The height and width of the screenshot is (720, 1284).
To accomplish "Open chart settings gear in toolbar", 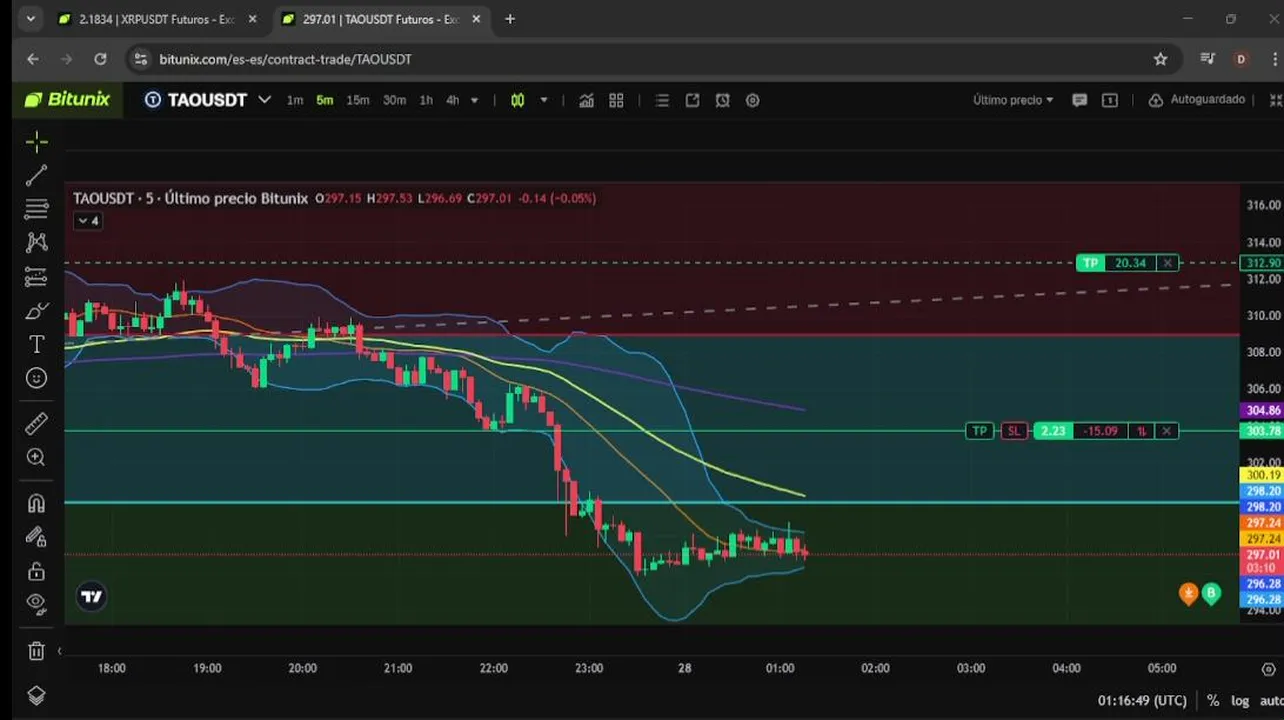I will [753, 100].
